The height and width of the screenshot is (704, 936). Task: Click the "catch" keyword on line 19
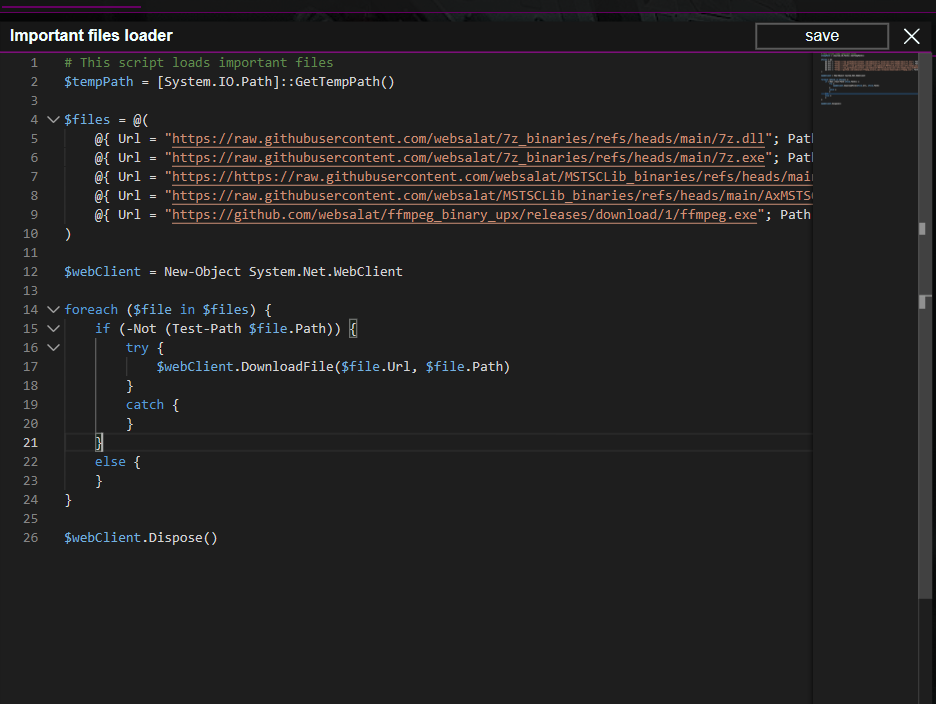145,405
